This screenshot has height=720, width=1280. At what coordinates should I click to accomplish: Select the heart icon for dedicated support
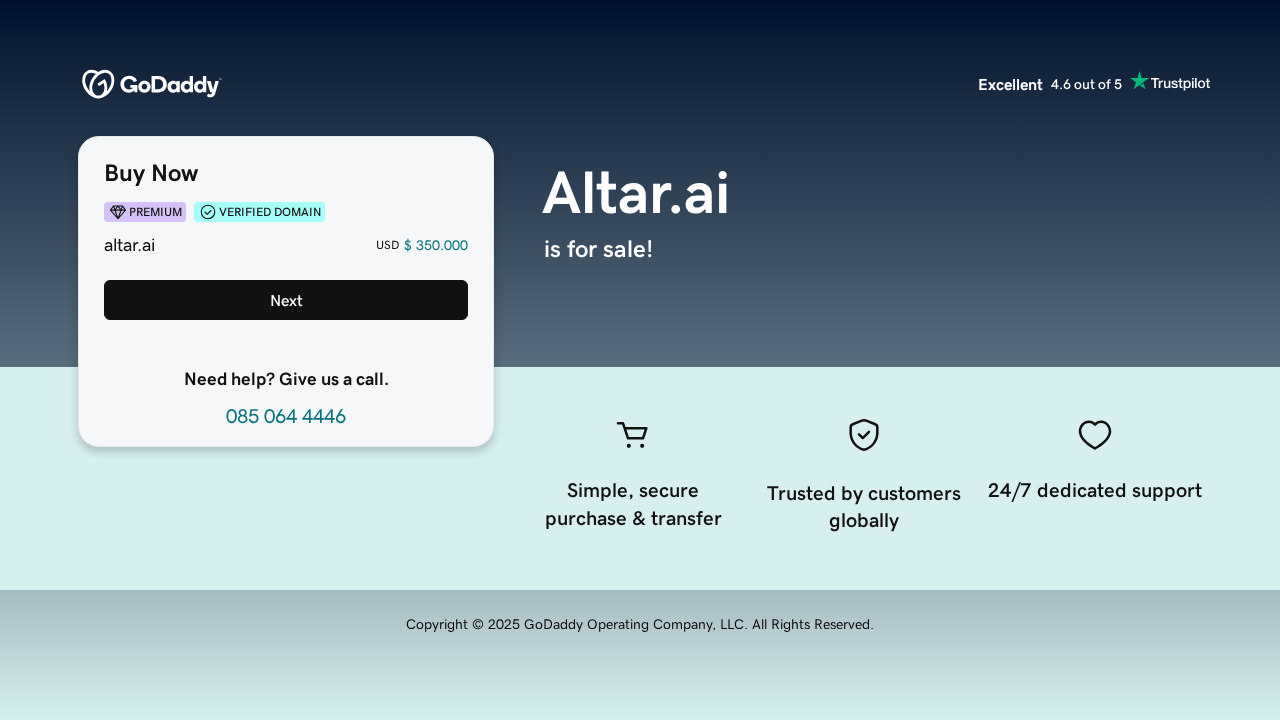[1094, 435]
